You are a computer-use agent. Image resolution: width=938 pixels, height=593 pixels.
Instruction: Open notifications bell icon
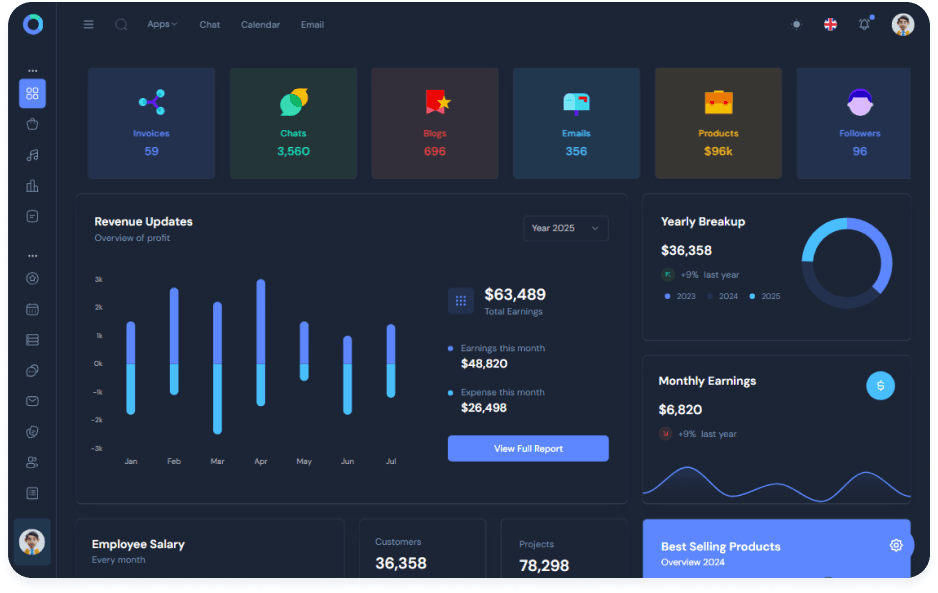864,25
